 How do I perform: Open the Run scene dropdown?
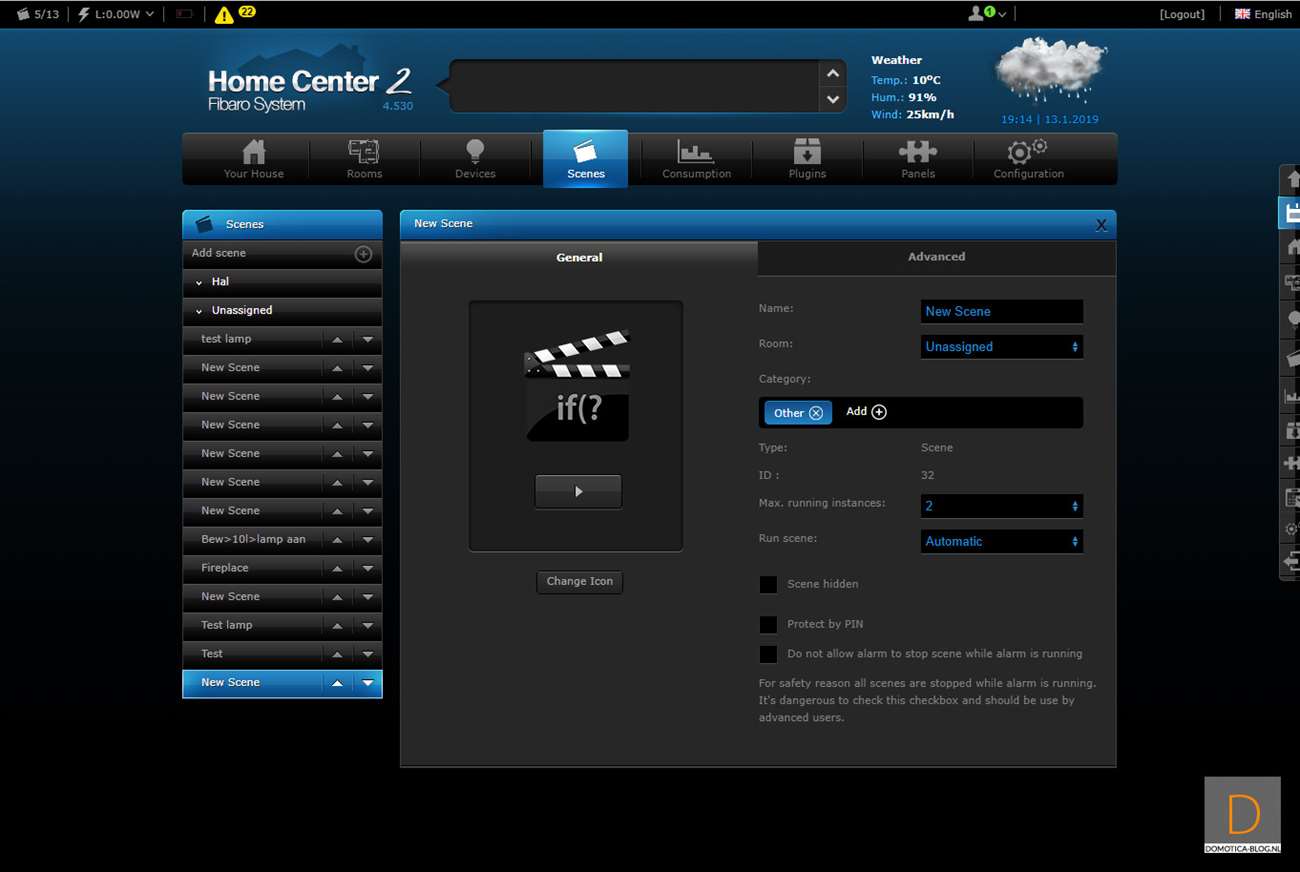pyautogui.click(x=1001, y=541)
